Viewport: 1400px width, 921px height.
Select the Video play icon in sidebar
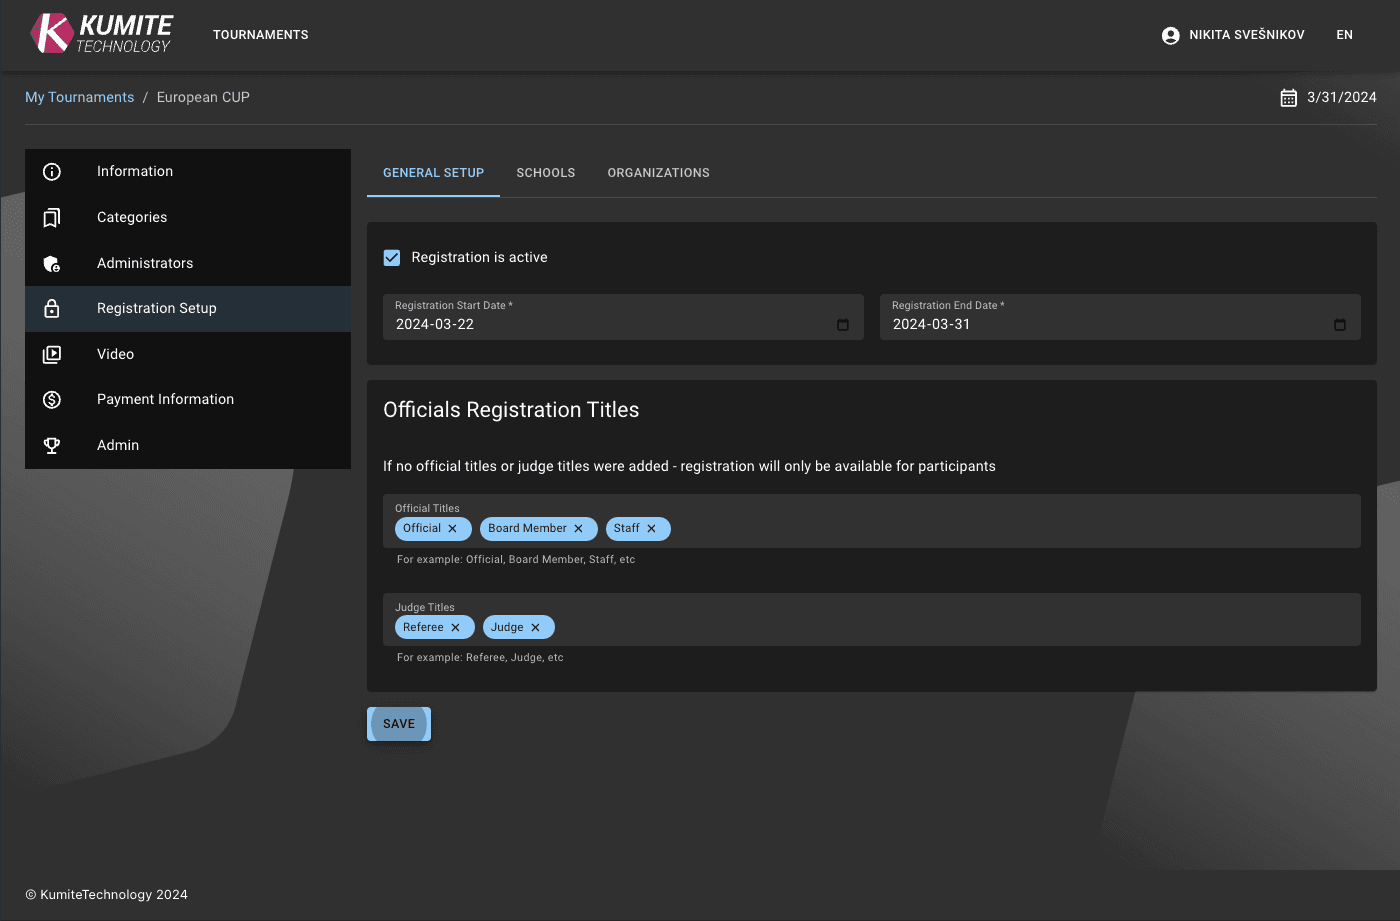click(x=52, y=353)
